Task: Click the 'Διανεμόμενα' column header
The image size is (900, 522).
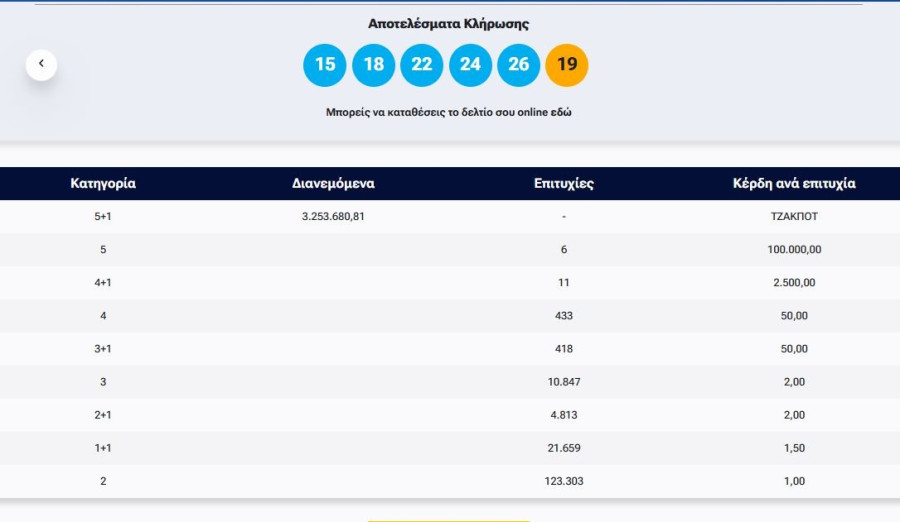Action: 333,183
